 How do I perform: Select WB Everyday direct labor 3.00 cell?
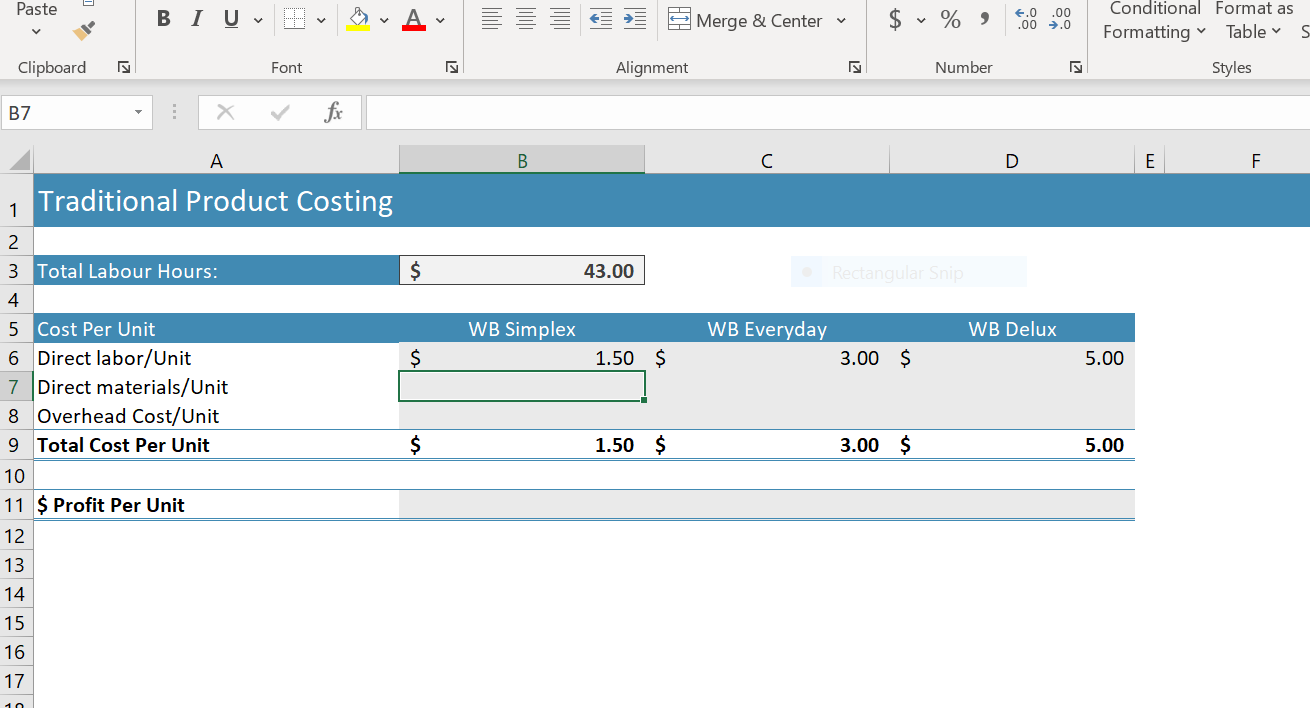767,357
